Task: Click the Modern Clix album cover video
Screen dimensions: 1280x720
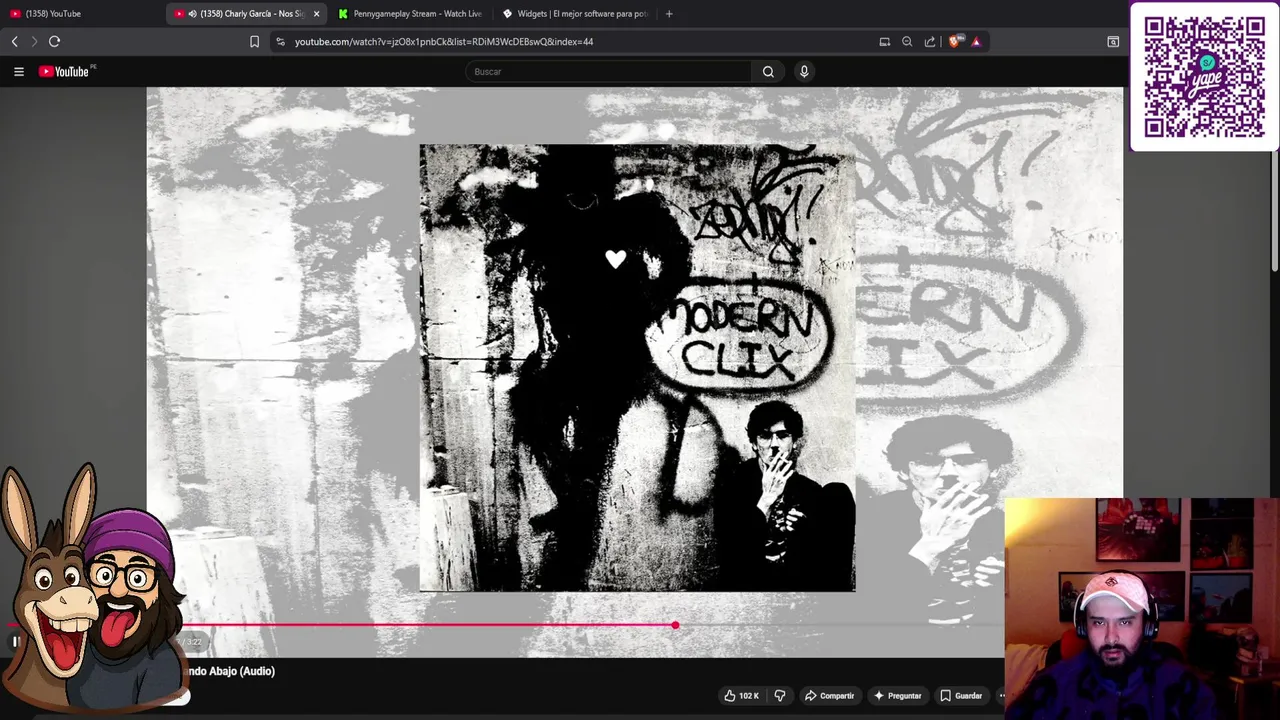Action: tap(637, 368)
